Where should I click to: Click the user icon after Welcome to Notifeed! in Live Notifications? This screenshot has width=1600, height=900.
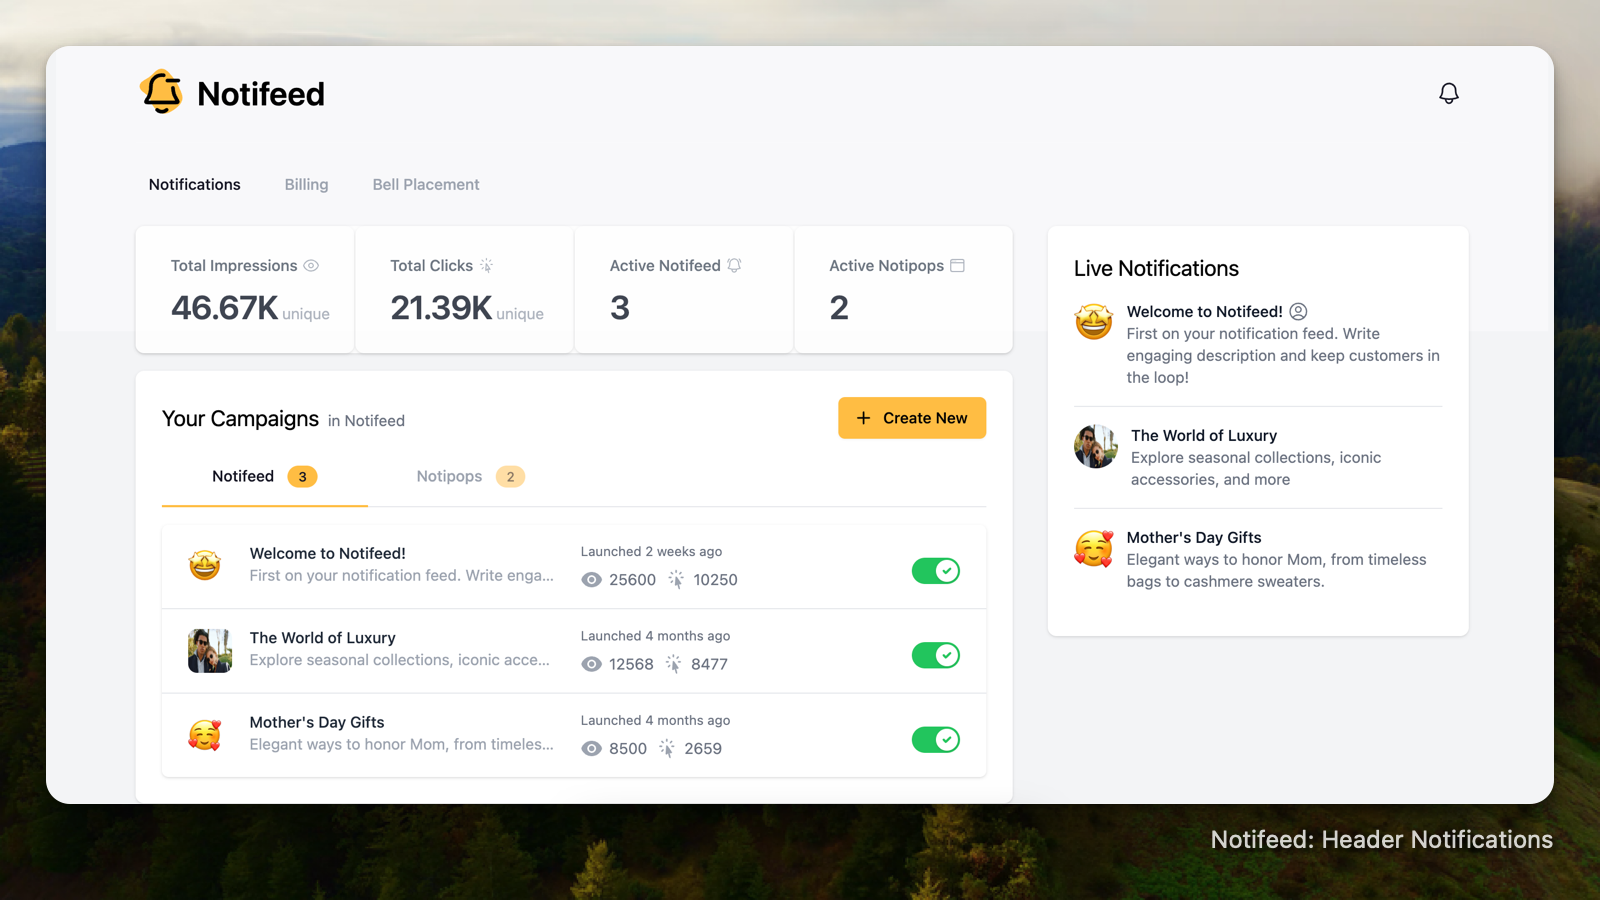(x=1298, y=311)
